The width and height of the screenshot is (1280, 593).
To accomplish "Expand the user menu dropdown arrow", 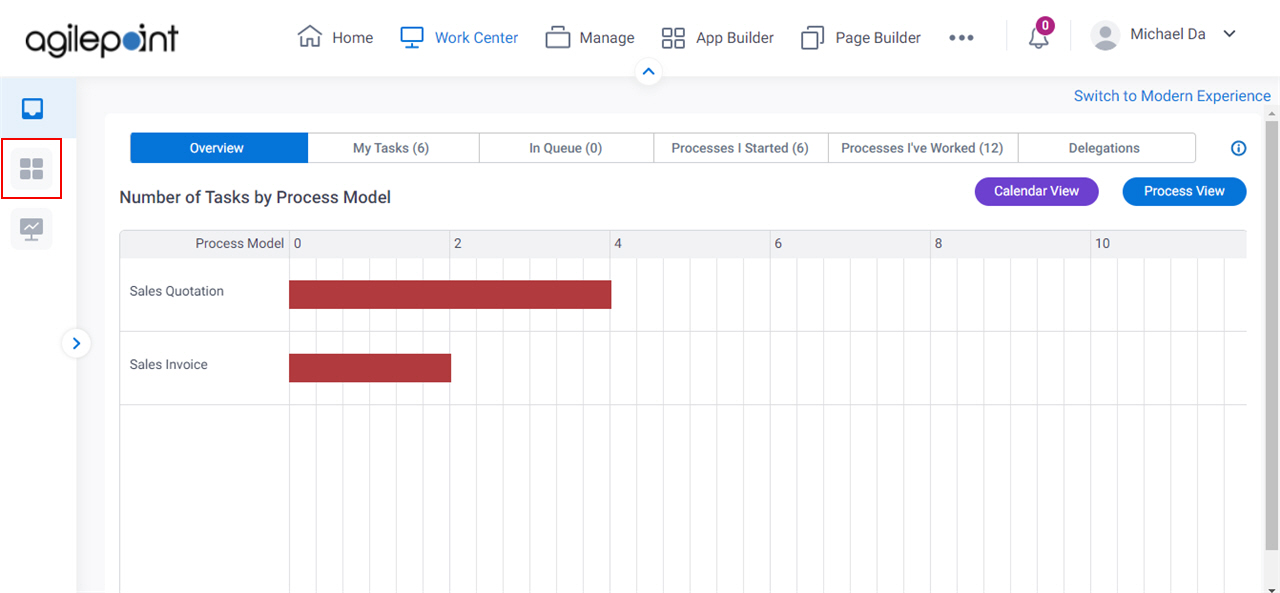I will [1230, 34].
